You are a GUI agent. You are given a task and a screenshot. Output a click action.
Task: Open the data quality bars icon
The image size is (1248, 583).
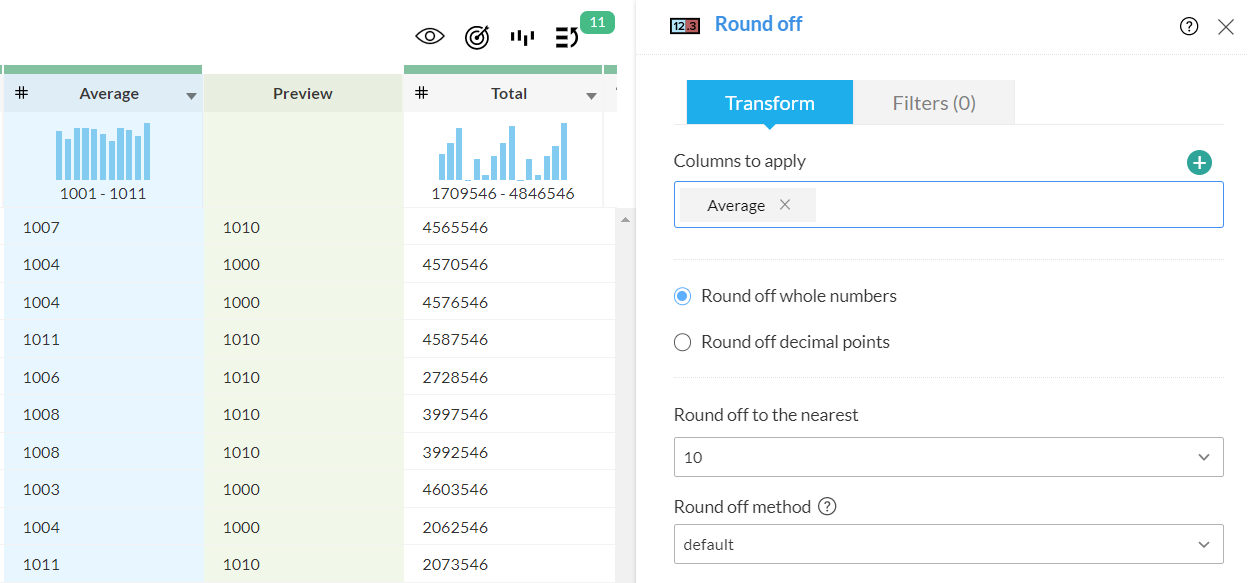click(522, 37)
